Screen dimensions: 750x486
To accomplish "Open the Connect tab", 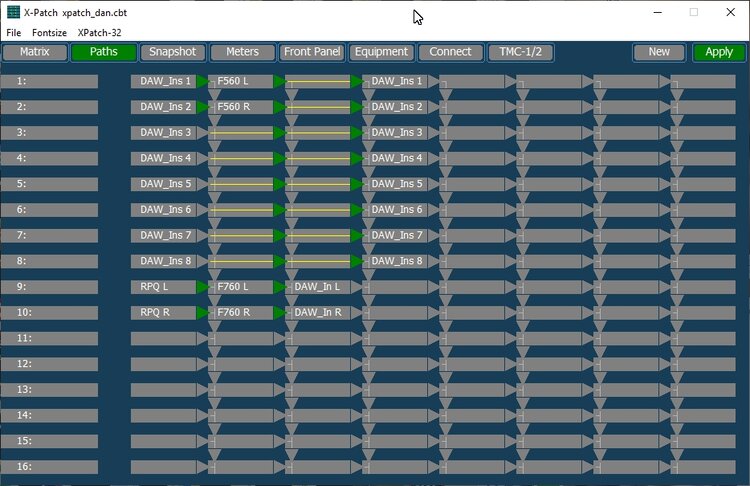I will click(x=451, y=52).
